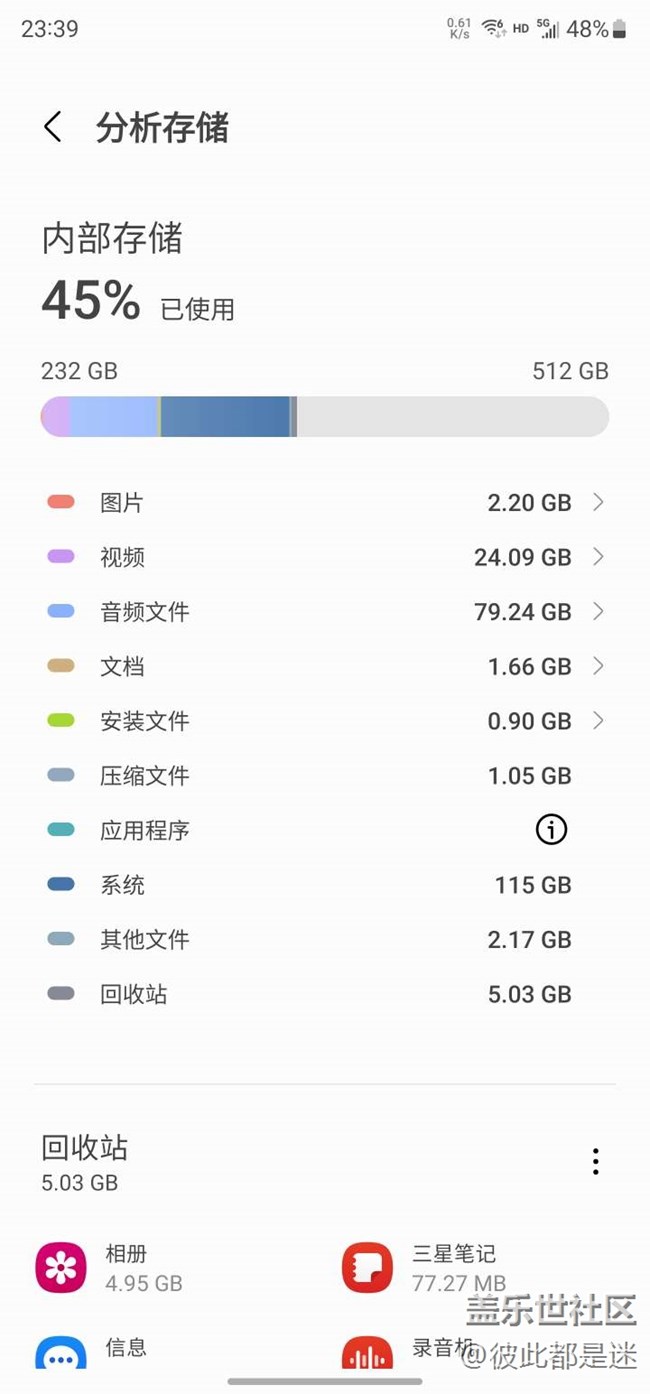Screen dimensions: 650x1394
Task: Expand the Images (图片) category chevron
Action: tap(598, 502)
